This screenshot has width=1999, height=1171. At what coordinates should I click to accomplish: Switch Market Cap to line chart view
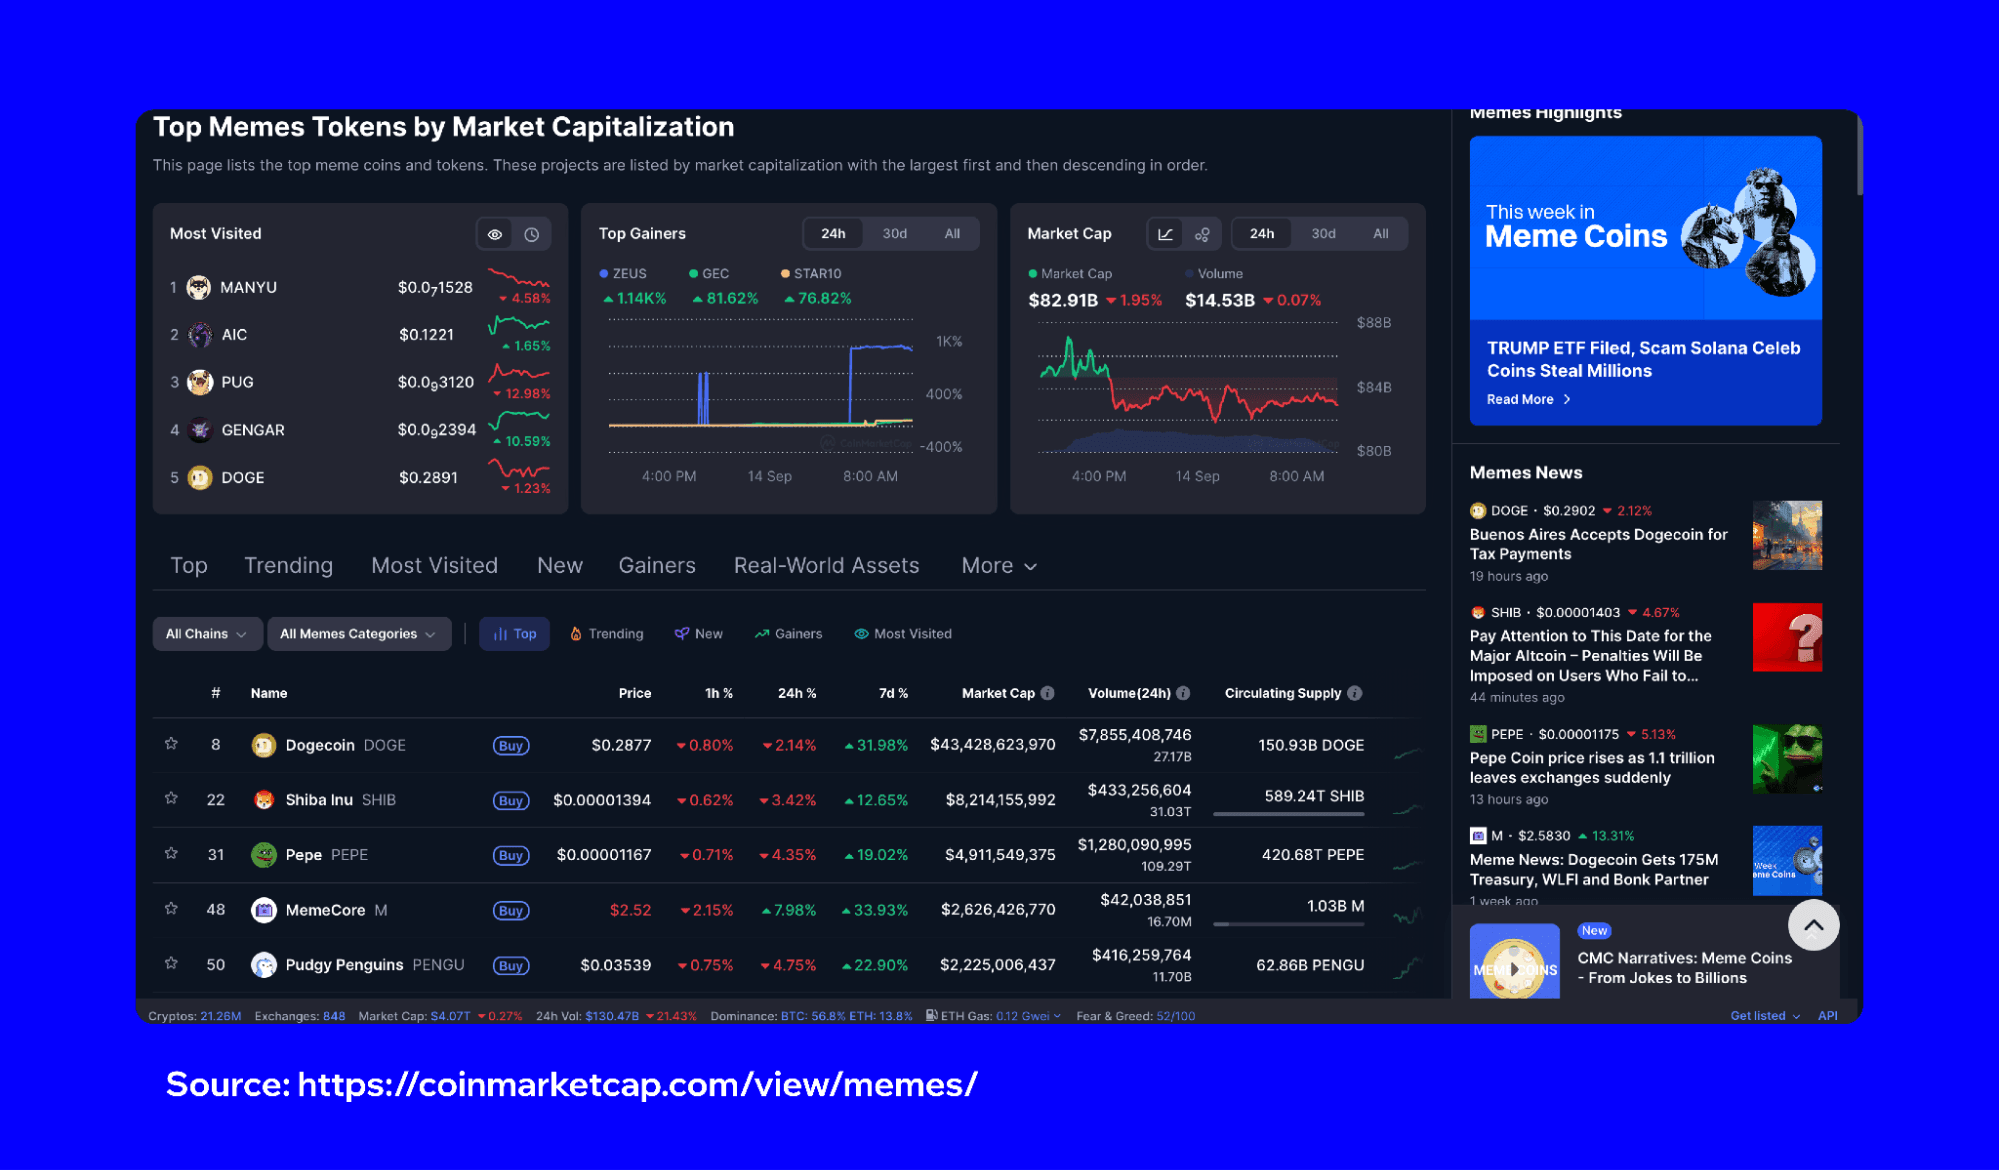coord(1165,233)
